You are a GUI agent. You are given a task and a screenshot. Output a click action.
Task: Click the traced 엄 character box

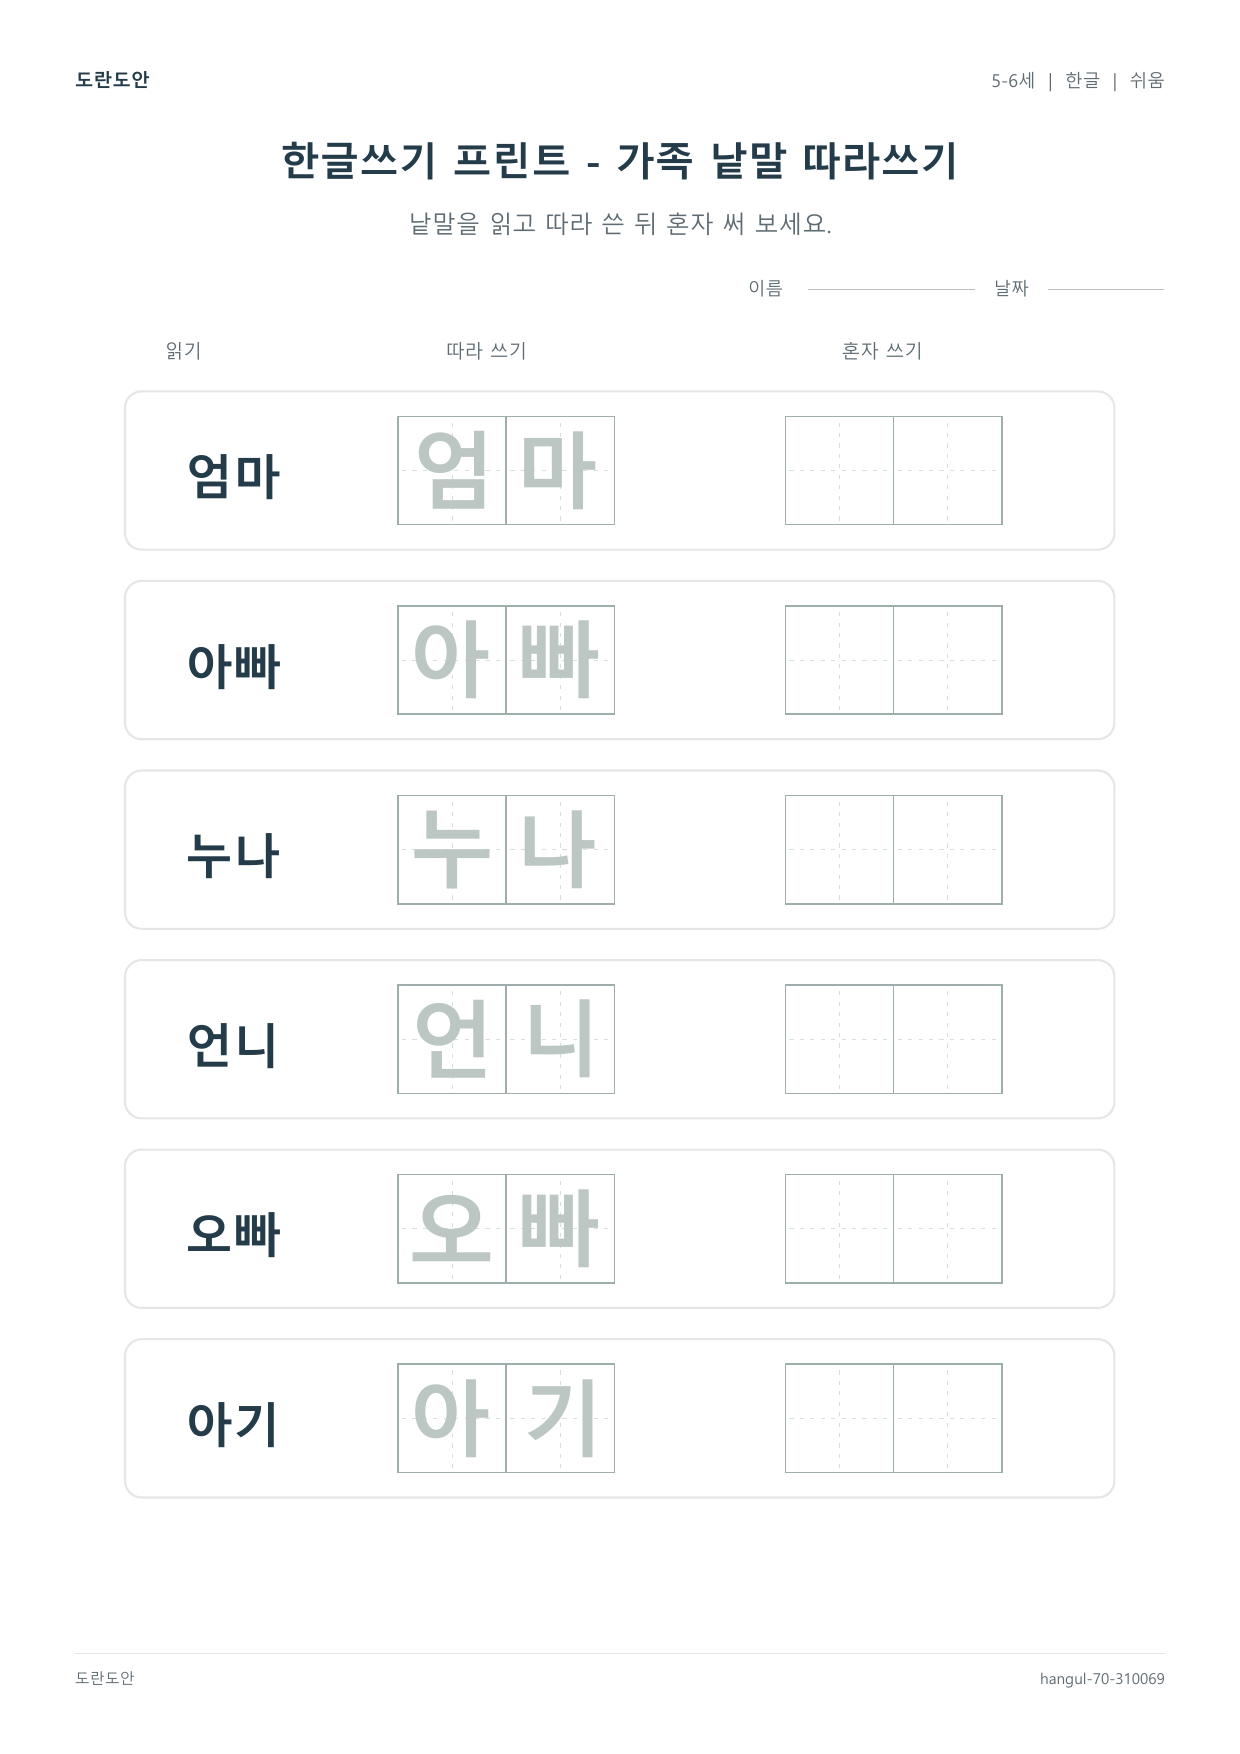tap(452, 470)
